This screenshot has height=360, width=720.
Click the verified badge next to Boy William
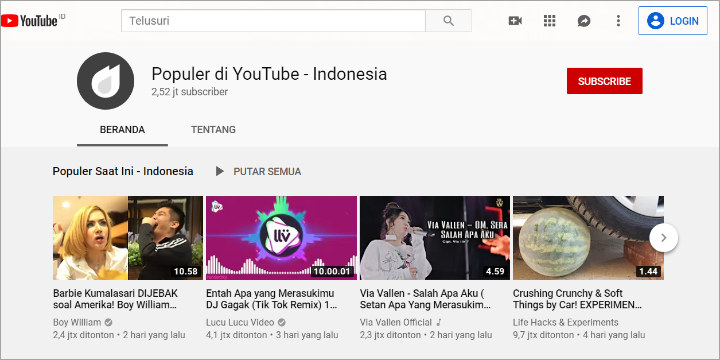pos(108,322)
